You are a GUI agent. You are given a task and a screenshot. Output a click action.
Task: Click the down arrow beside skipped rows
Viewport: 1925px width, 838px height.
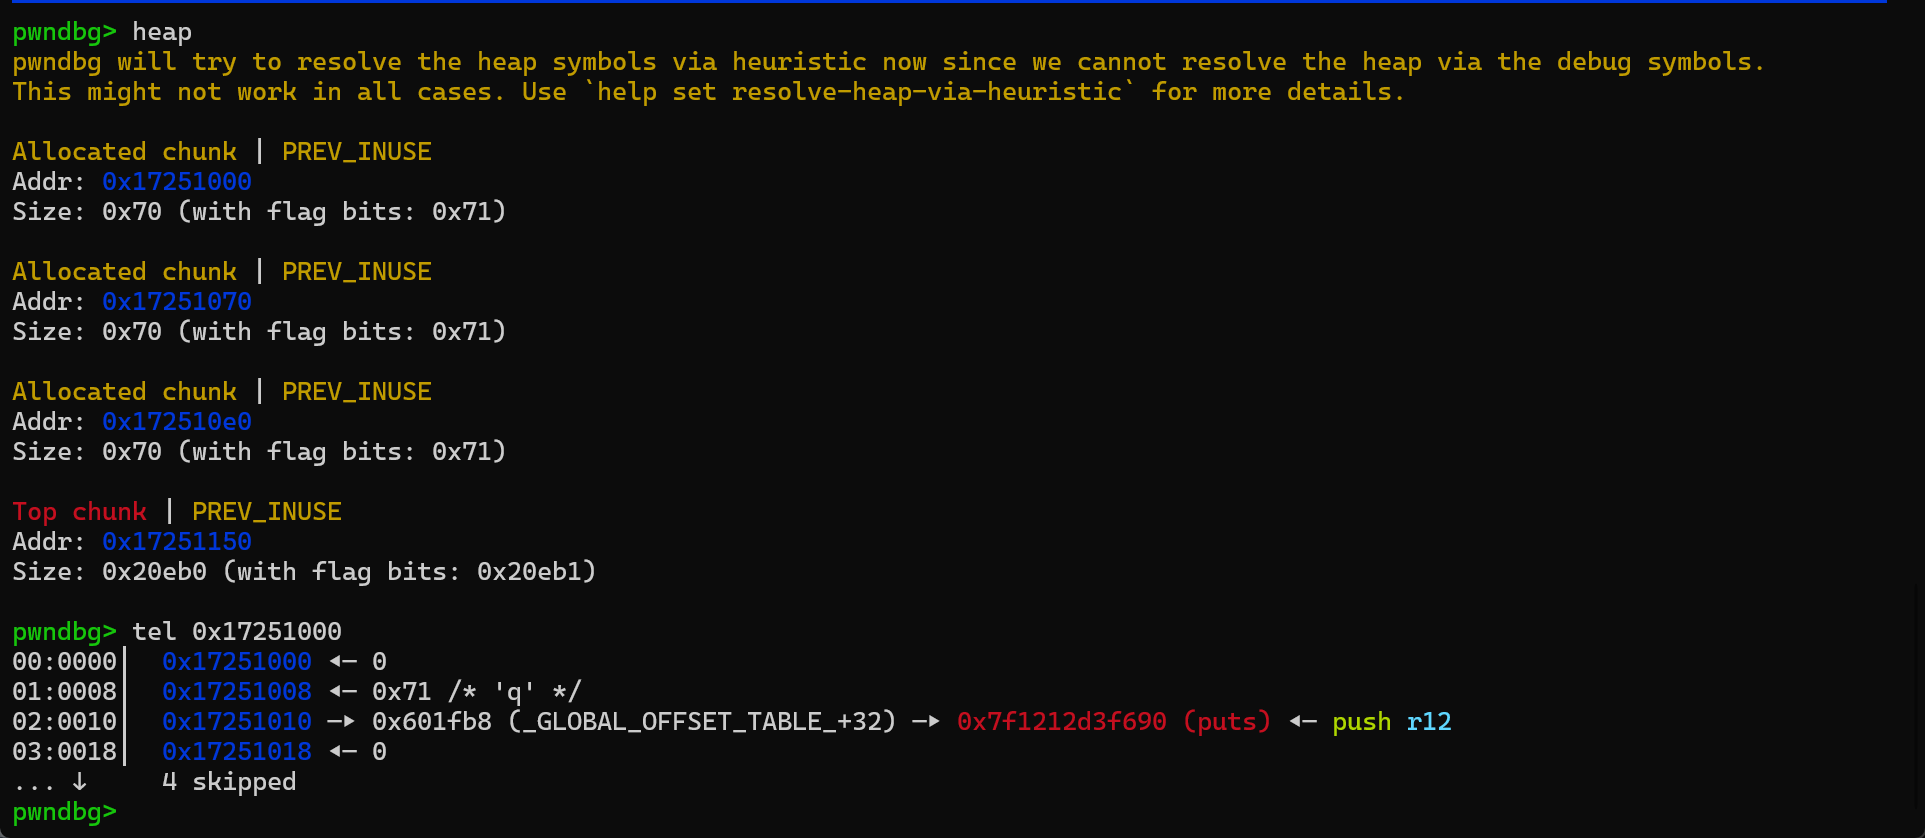pos(80,782)
